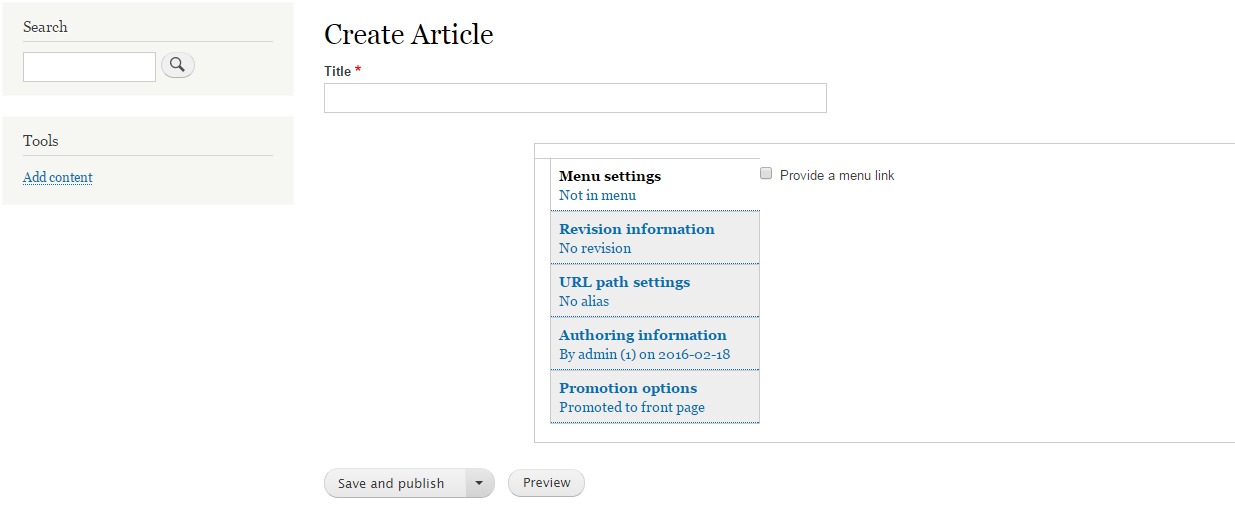Open the Add content link

[x=58, y=177]
